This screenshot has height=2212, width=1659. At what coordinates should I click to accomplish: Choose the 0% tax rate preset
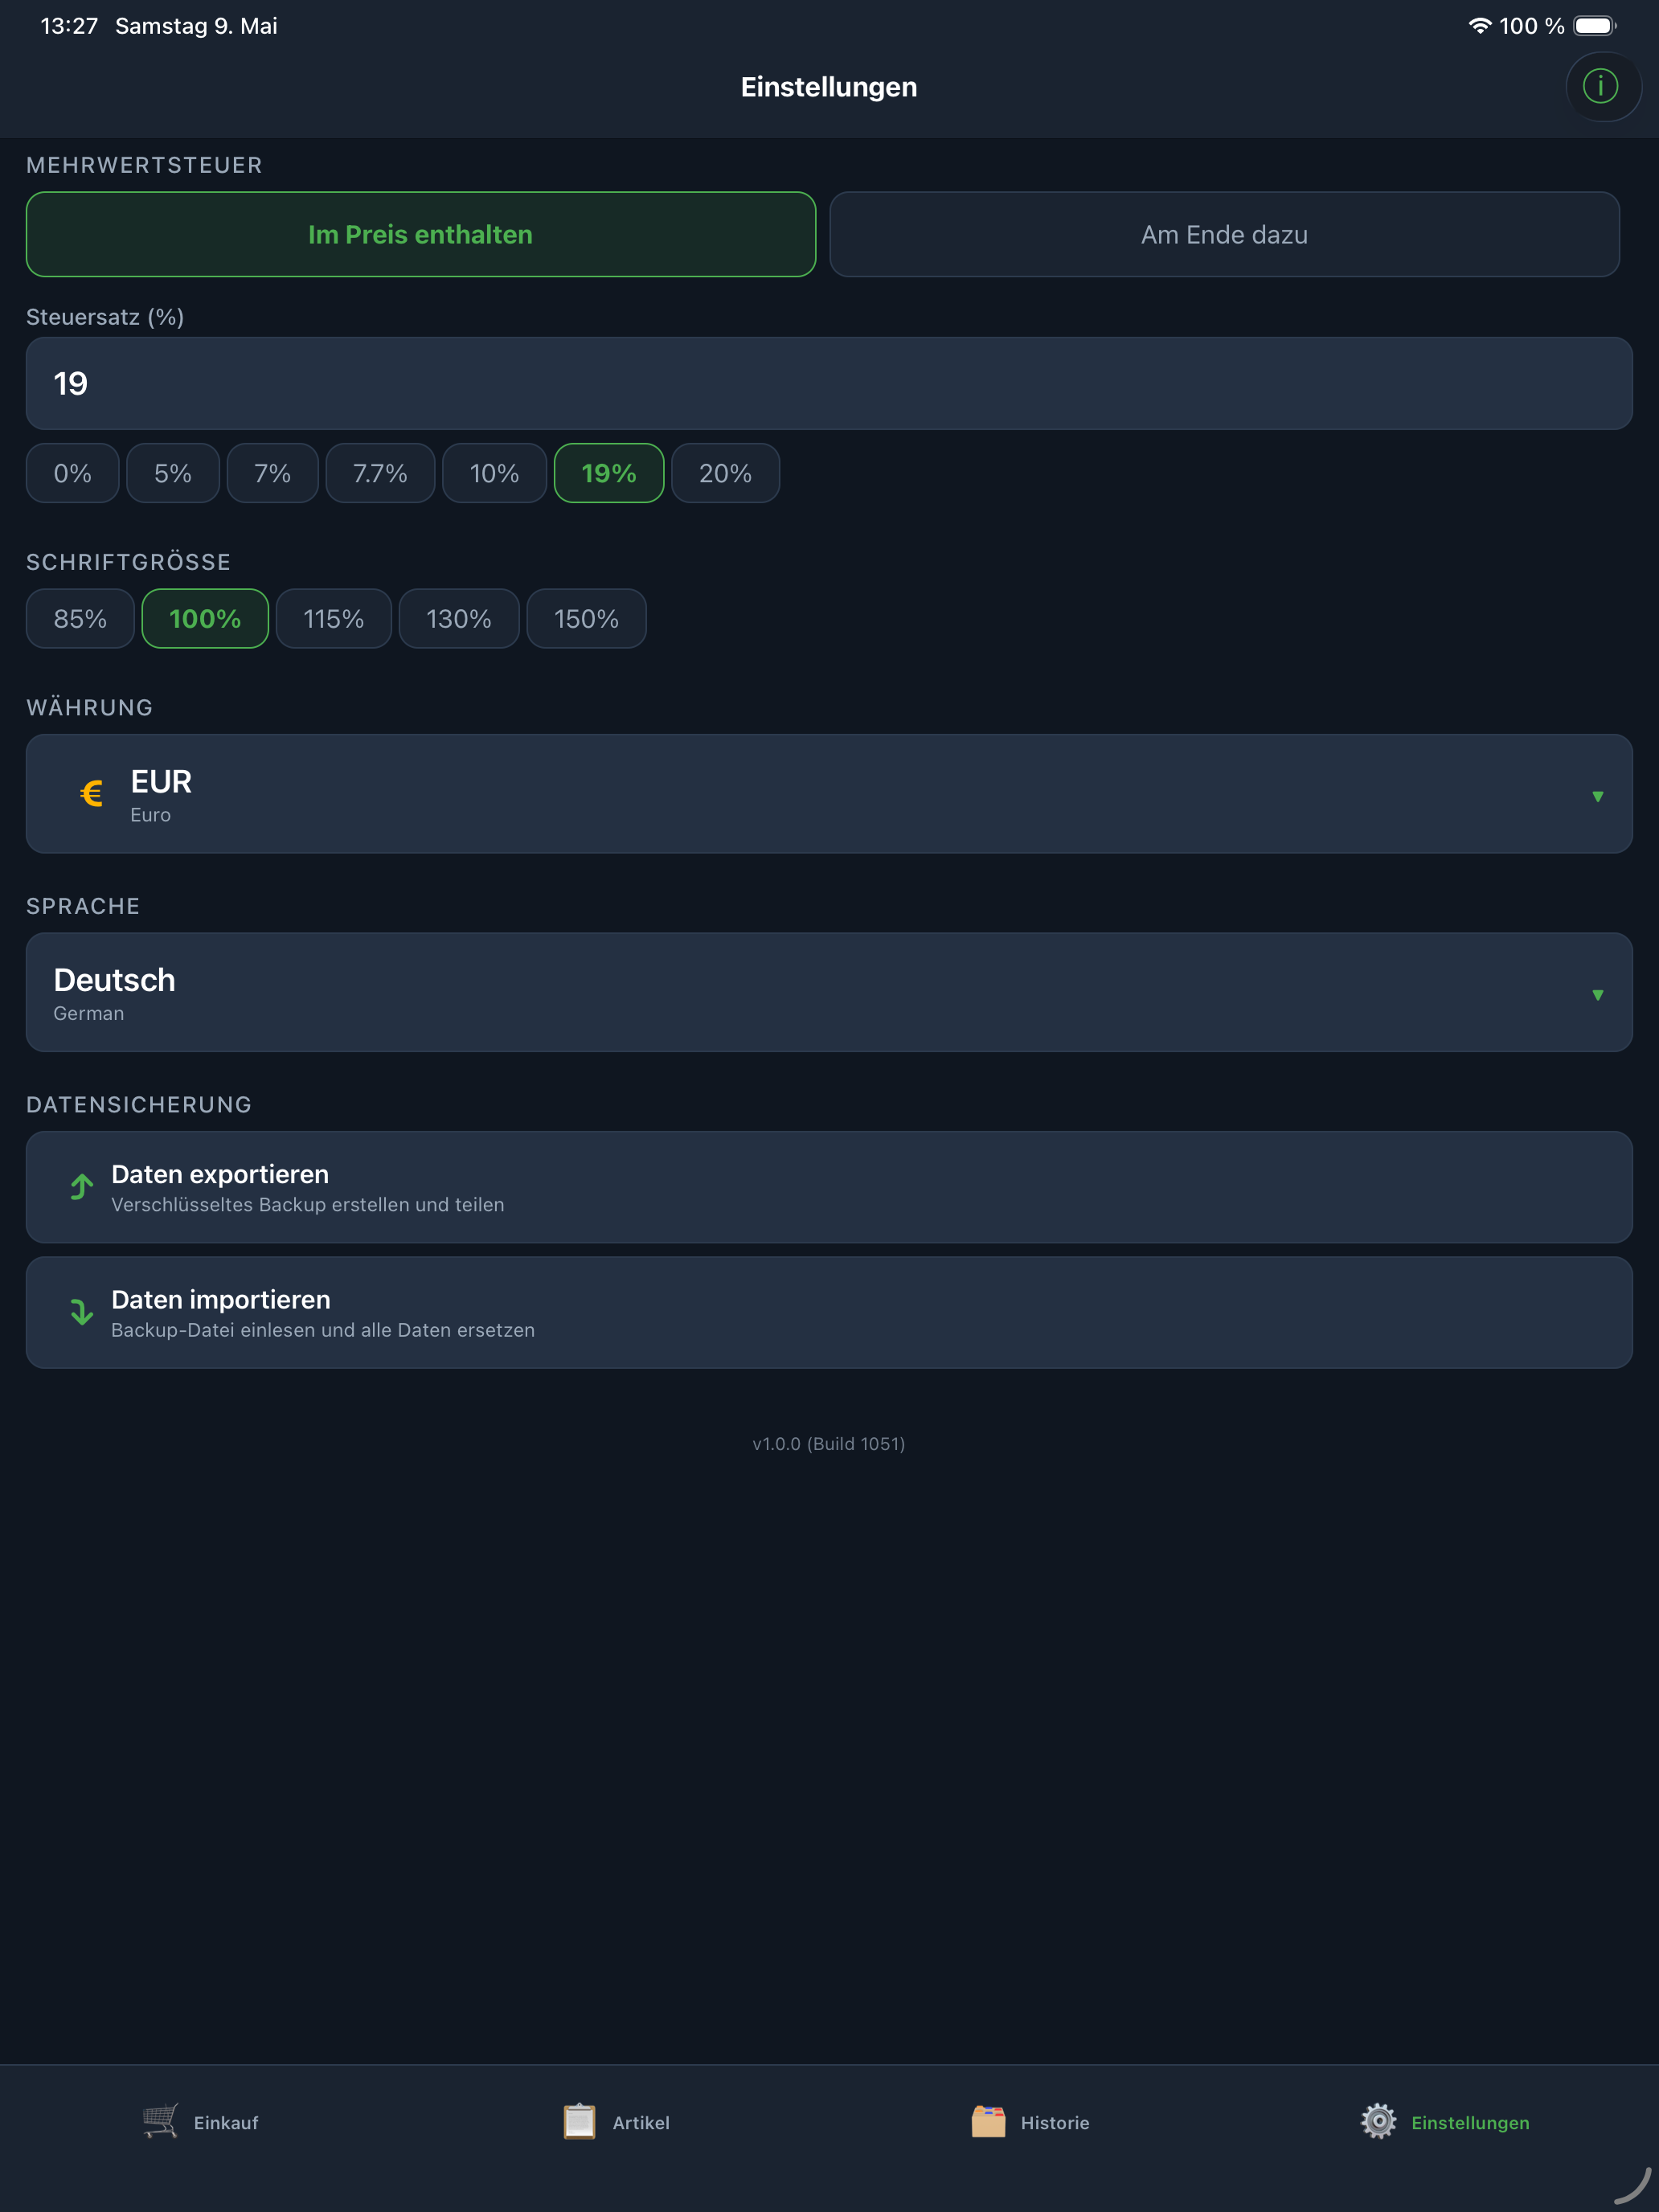pos(73,473)
